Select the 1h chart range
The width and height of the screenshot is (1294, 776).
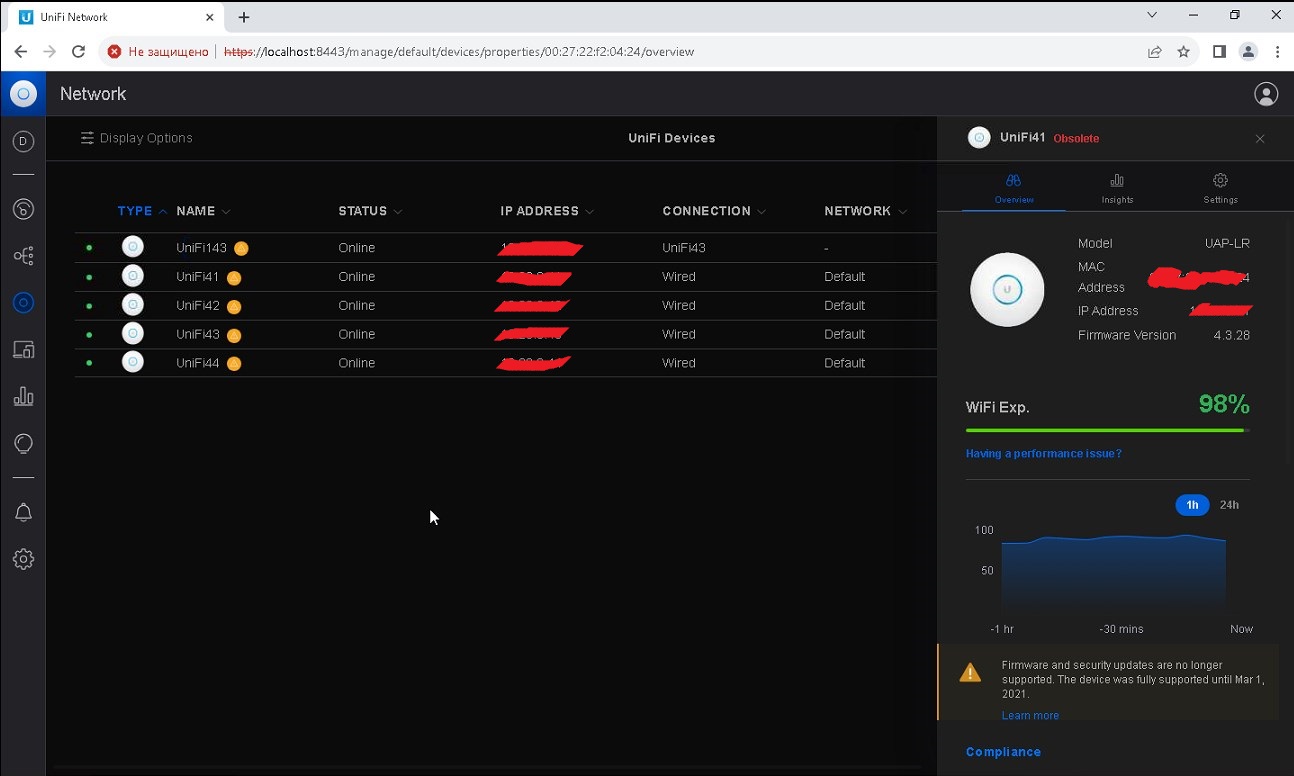click(1192, 505)
